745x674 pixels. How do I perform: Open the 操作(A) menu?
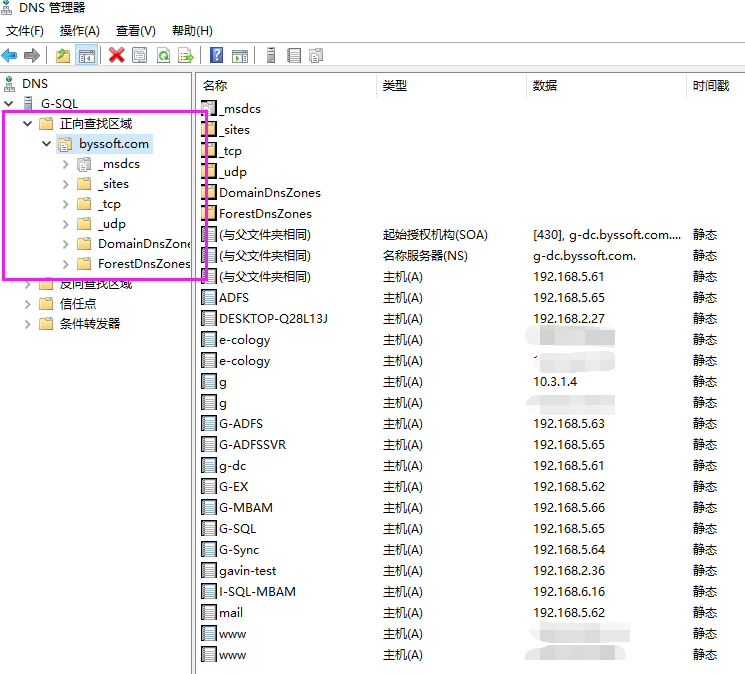click(79, 31)
